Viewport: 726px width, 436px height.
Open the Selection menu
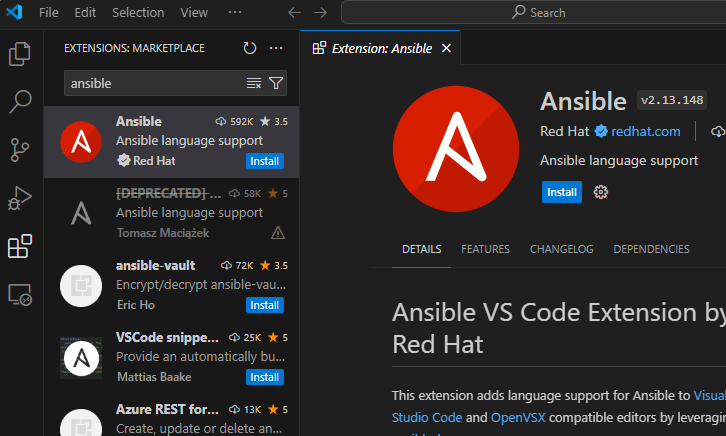coord(138,12)
